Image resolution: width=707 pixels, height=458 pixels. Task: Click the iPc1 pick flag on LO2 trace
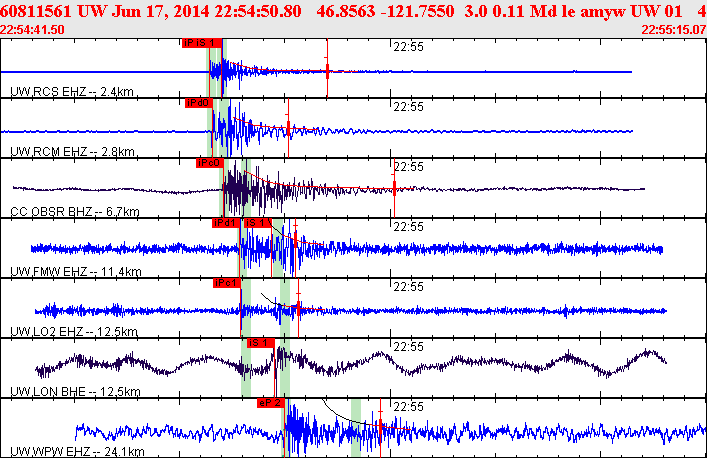(227, 283)
